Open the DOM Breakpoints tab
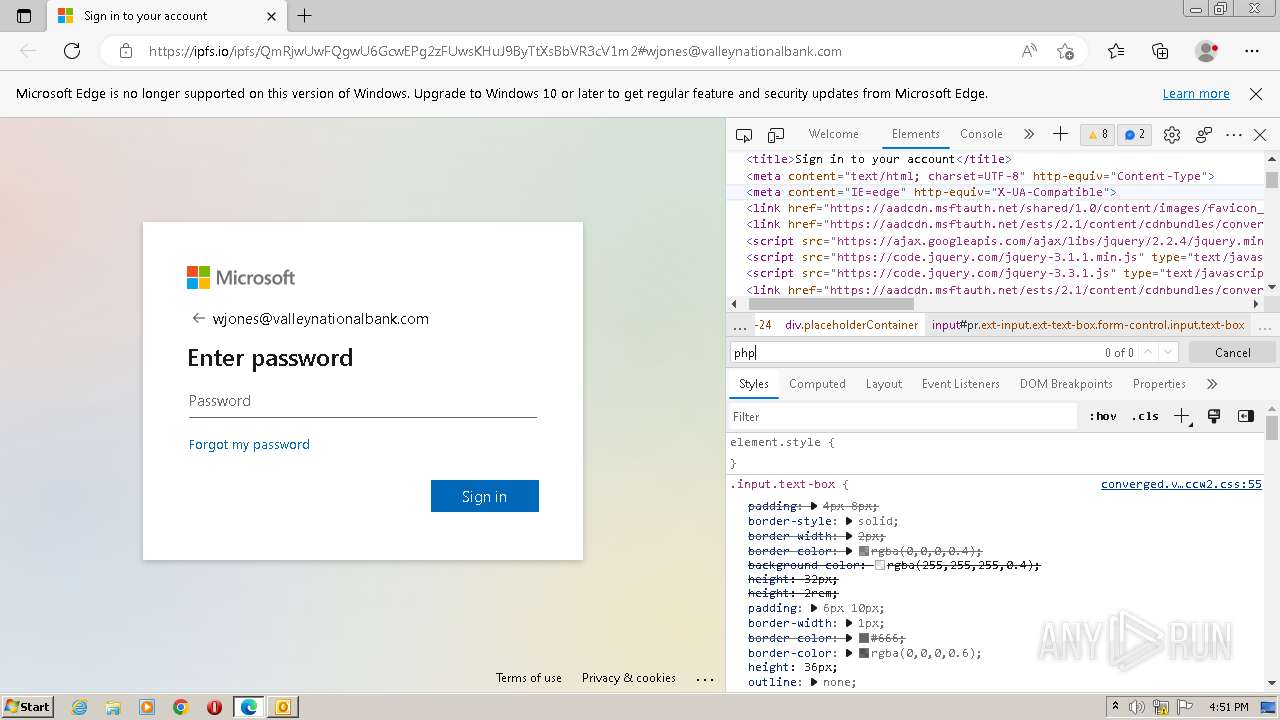 click(x=1066, y=384)
